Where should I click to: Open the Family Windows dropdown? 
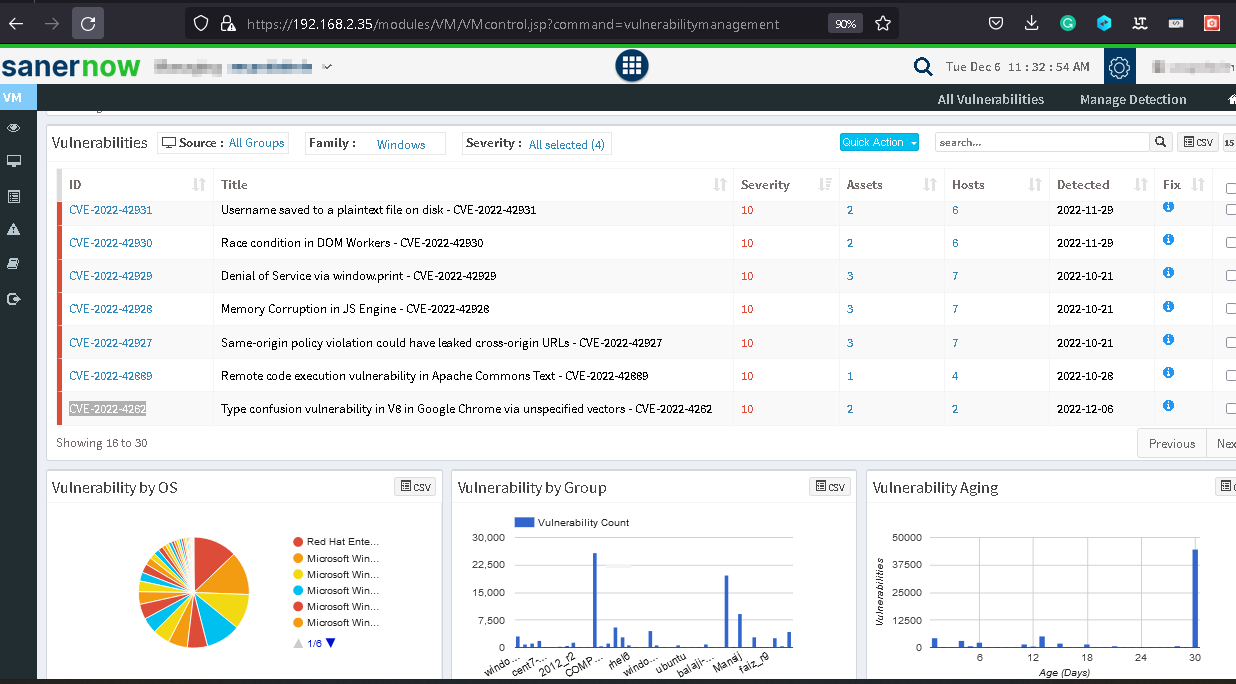pos(401,144)
